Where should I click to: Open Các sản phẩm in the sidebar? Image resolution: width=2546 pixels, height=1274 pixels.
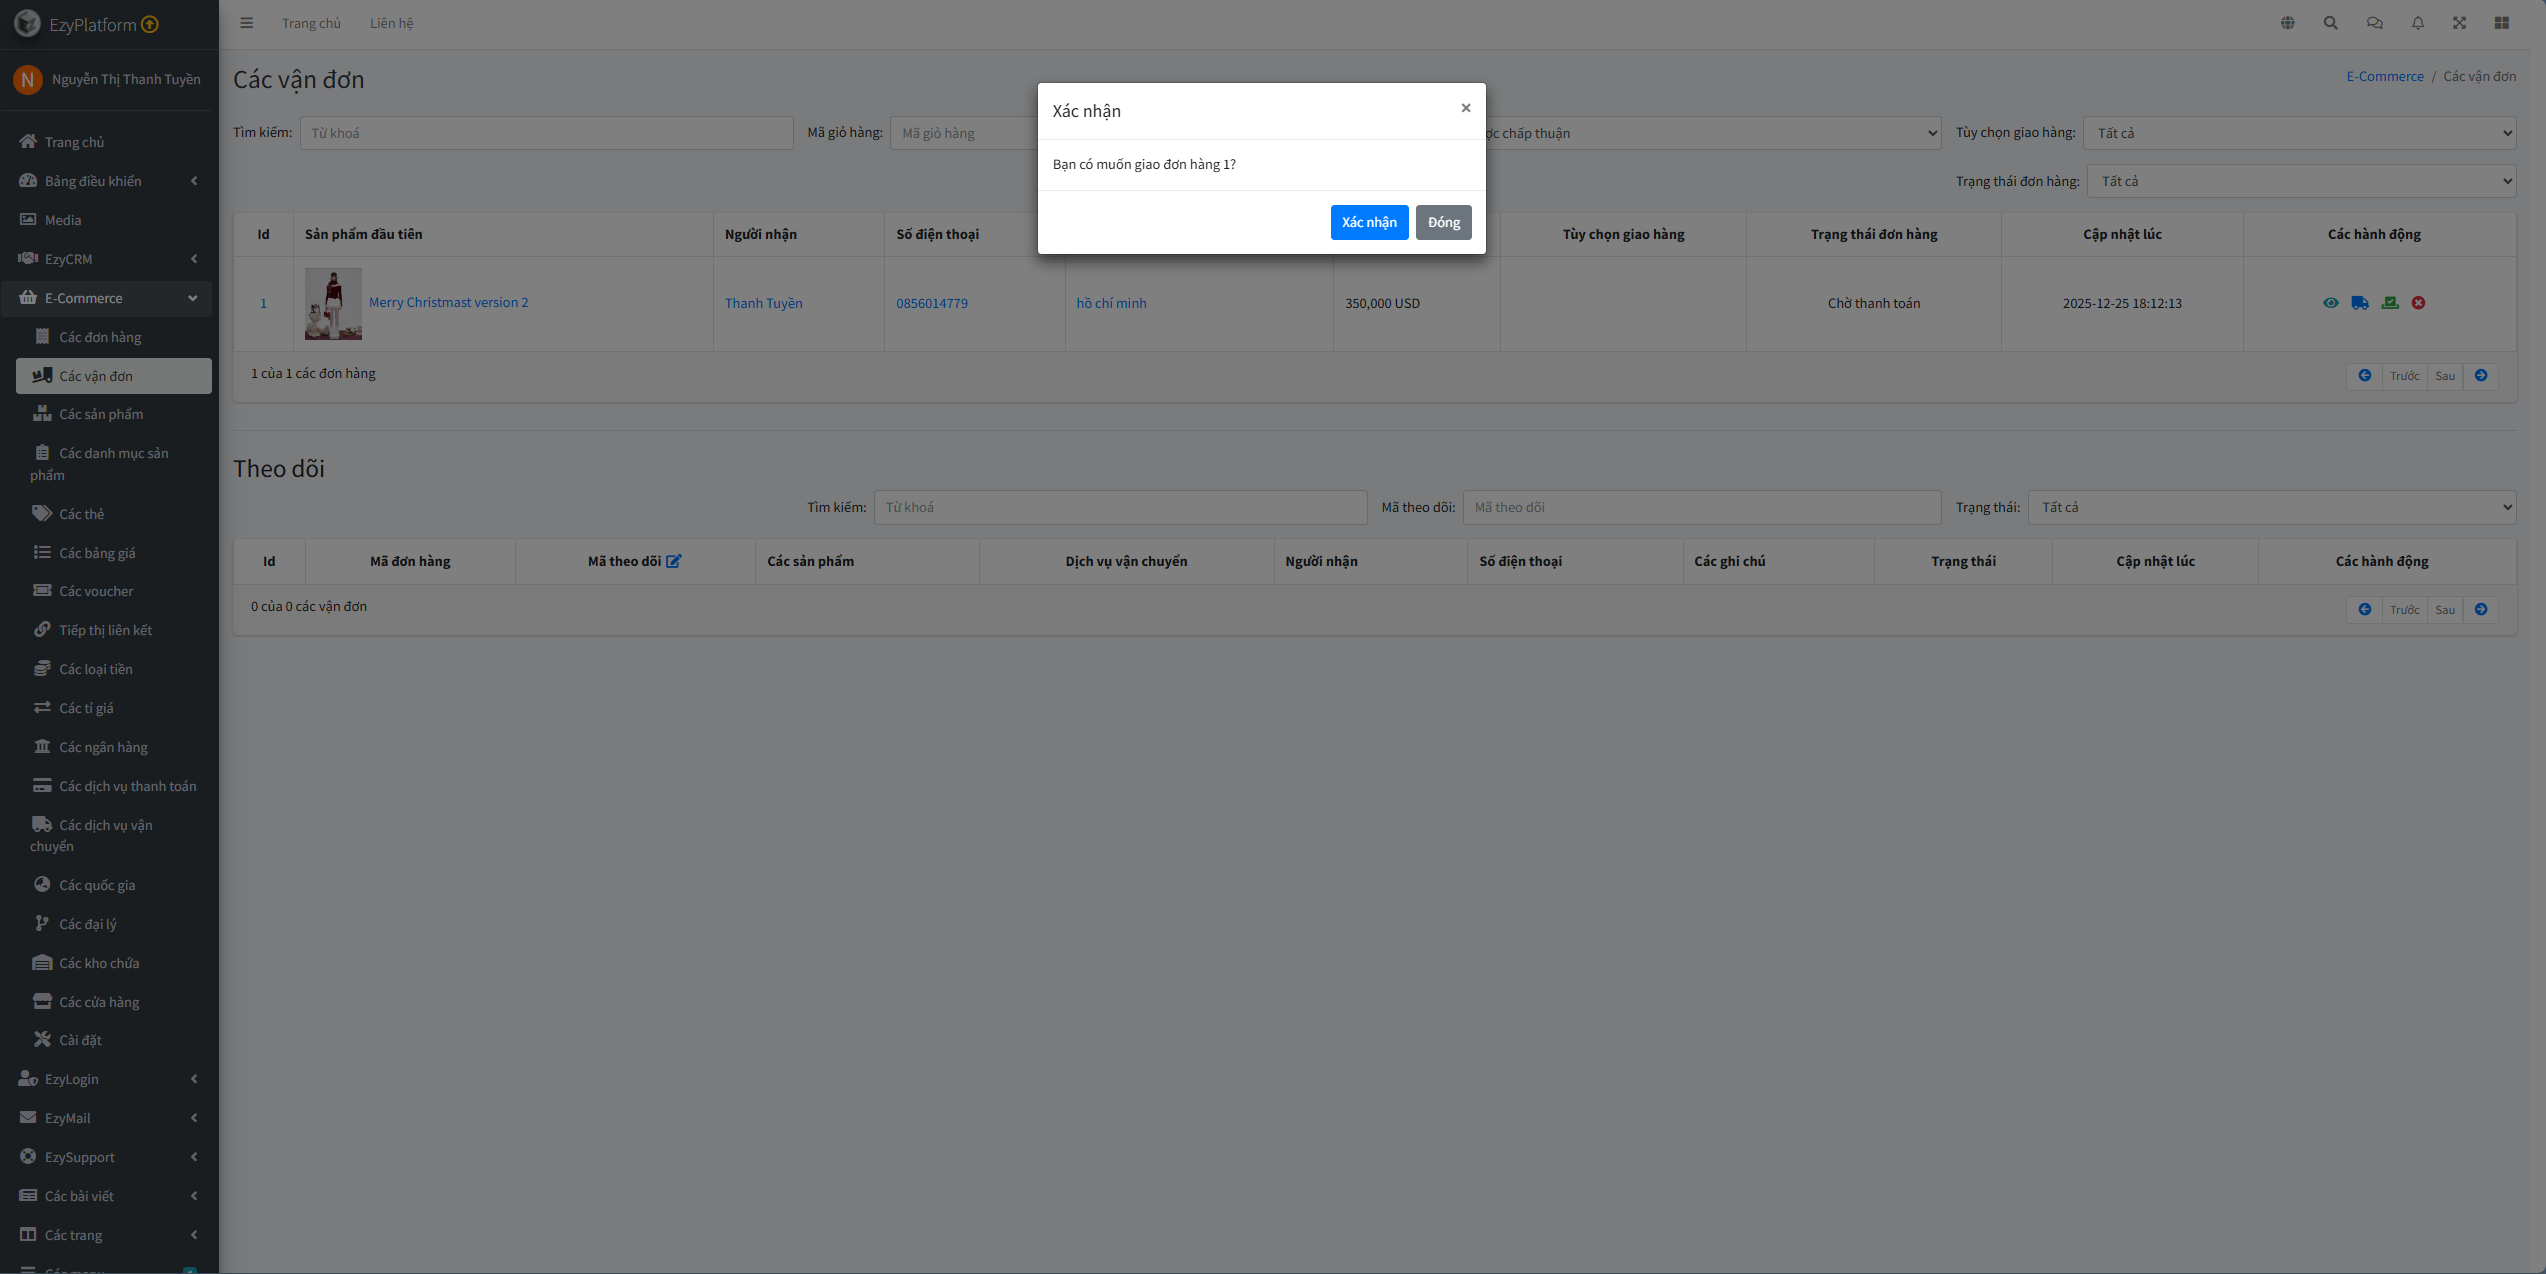(101, 414)
